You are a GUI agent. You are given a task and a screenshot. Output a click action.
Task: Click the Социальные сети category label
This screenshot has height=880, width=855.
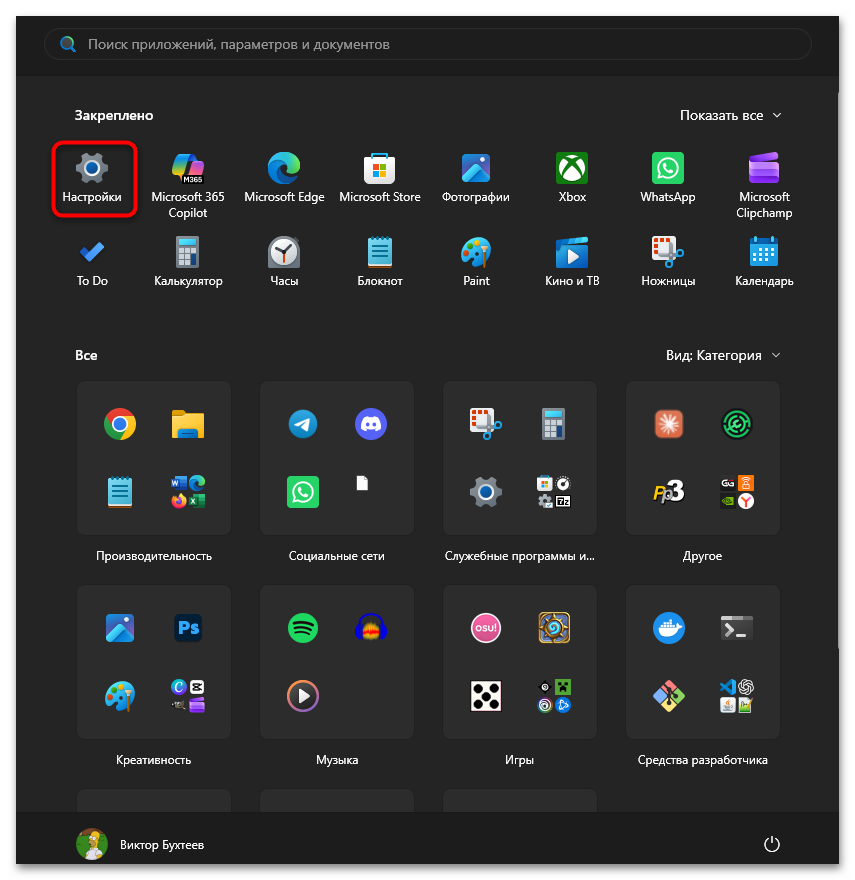(337, 556)
